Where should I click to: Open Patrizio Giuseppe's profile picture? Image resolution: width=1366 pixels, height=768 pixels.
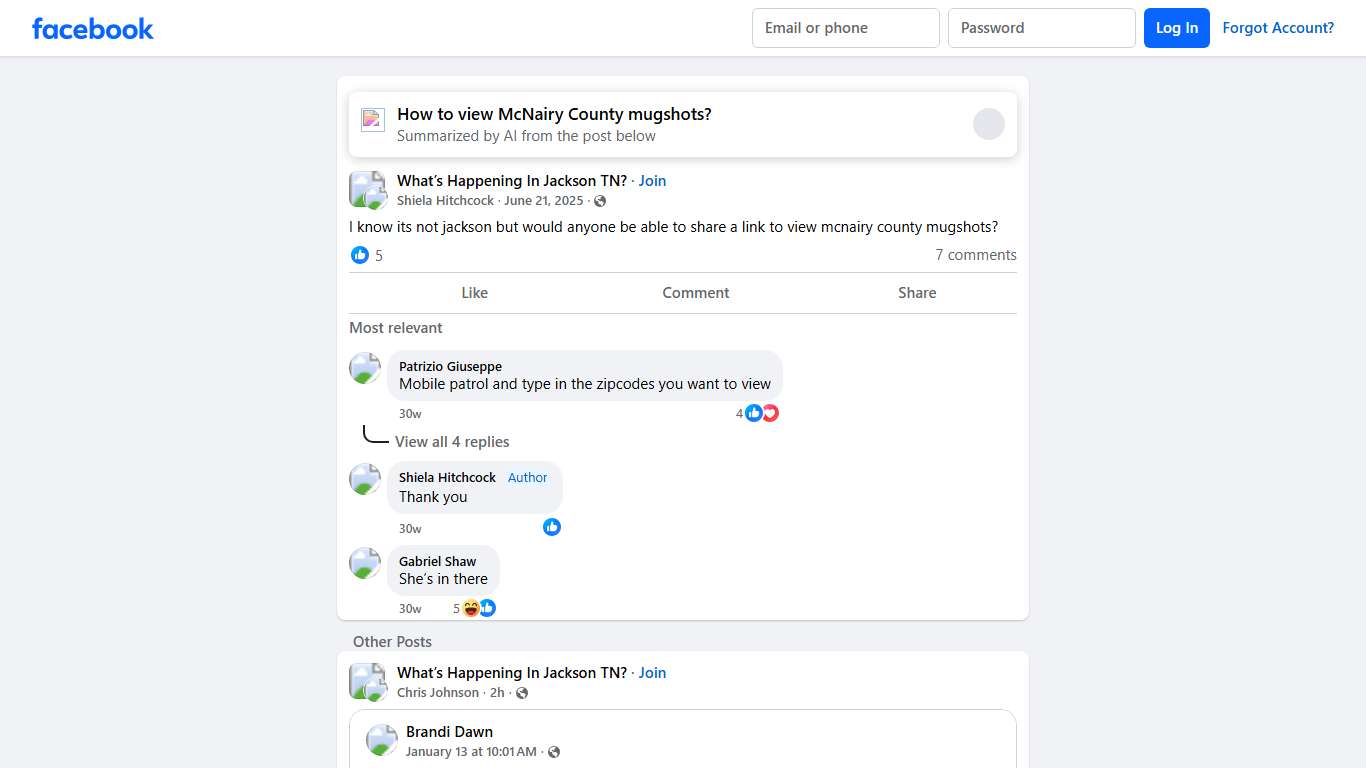pos(365,368)
